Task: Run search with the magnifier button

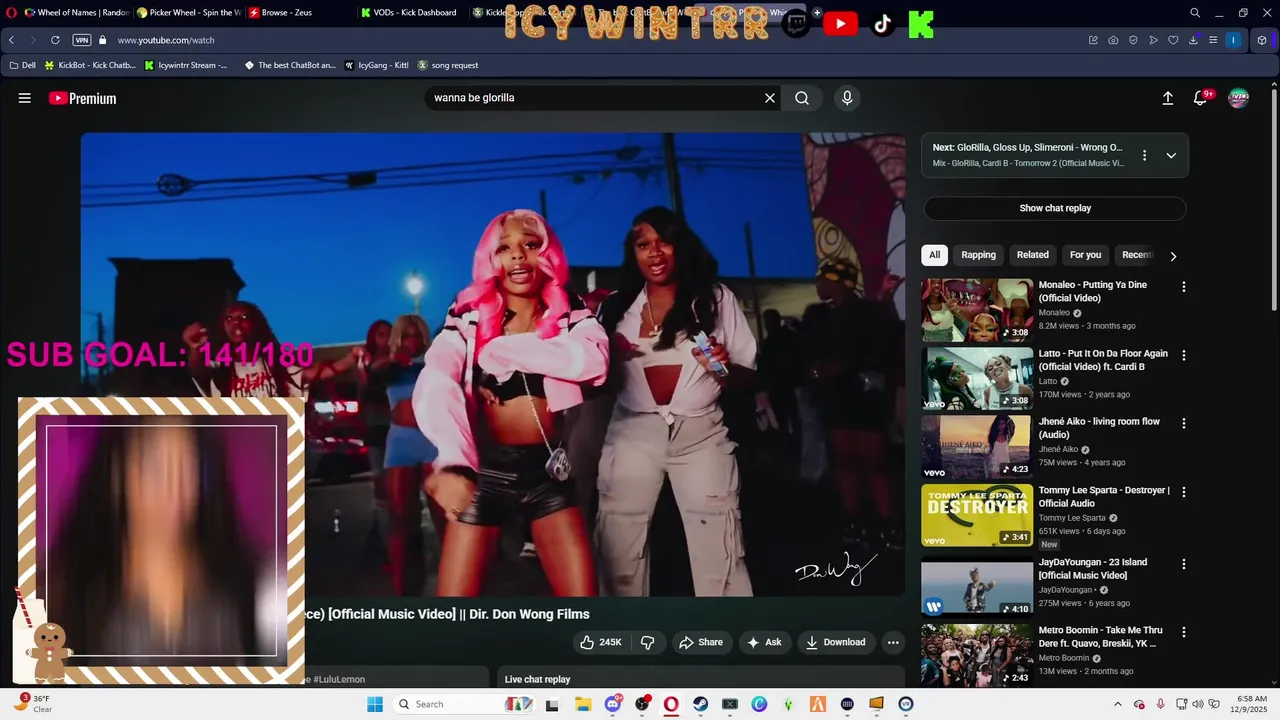Action: click(x=802, y=98)
